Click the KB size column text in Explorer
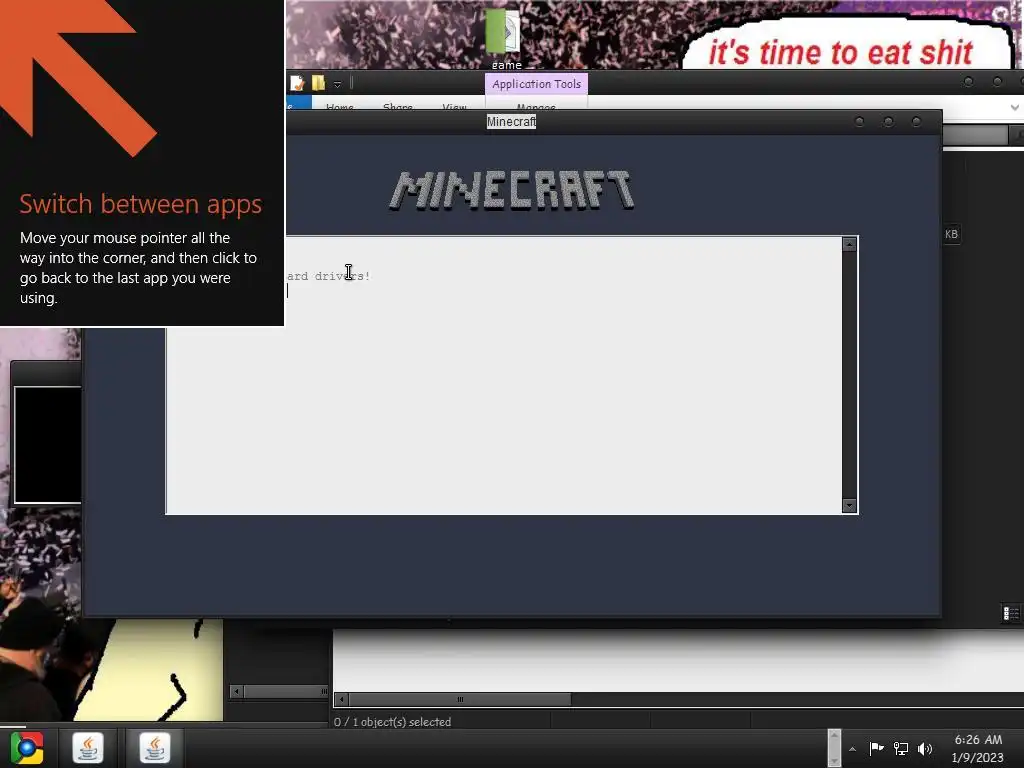This screenshot has width=1024, height=768. (x=952, y=234)
